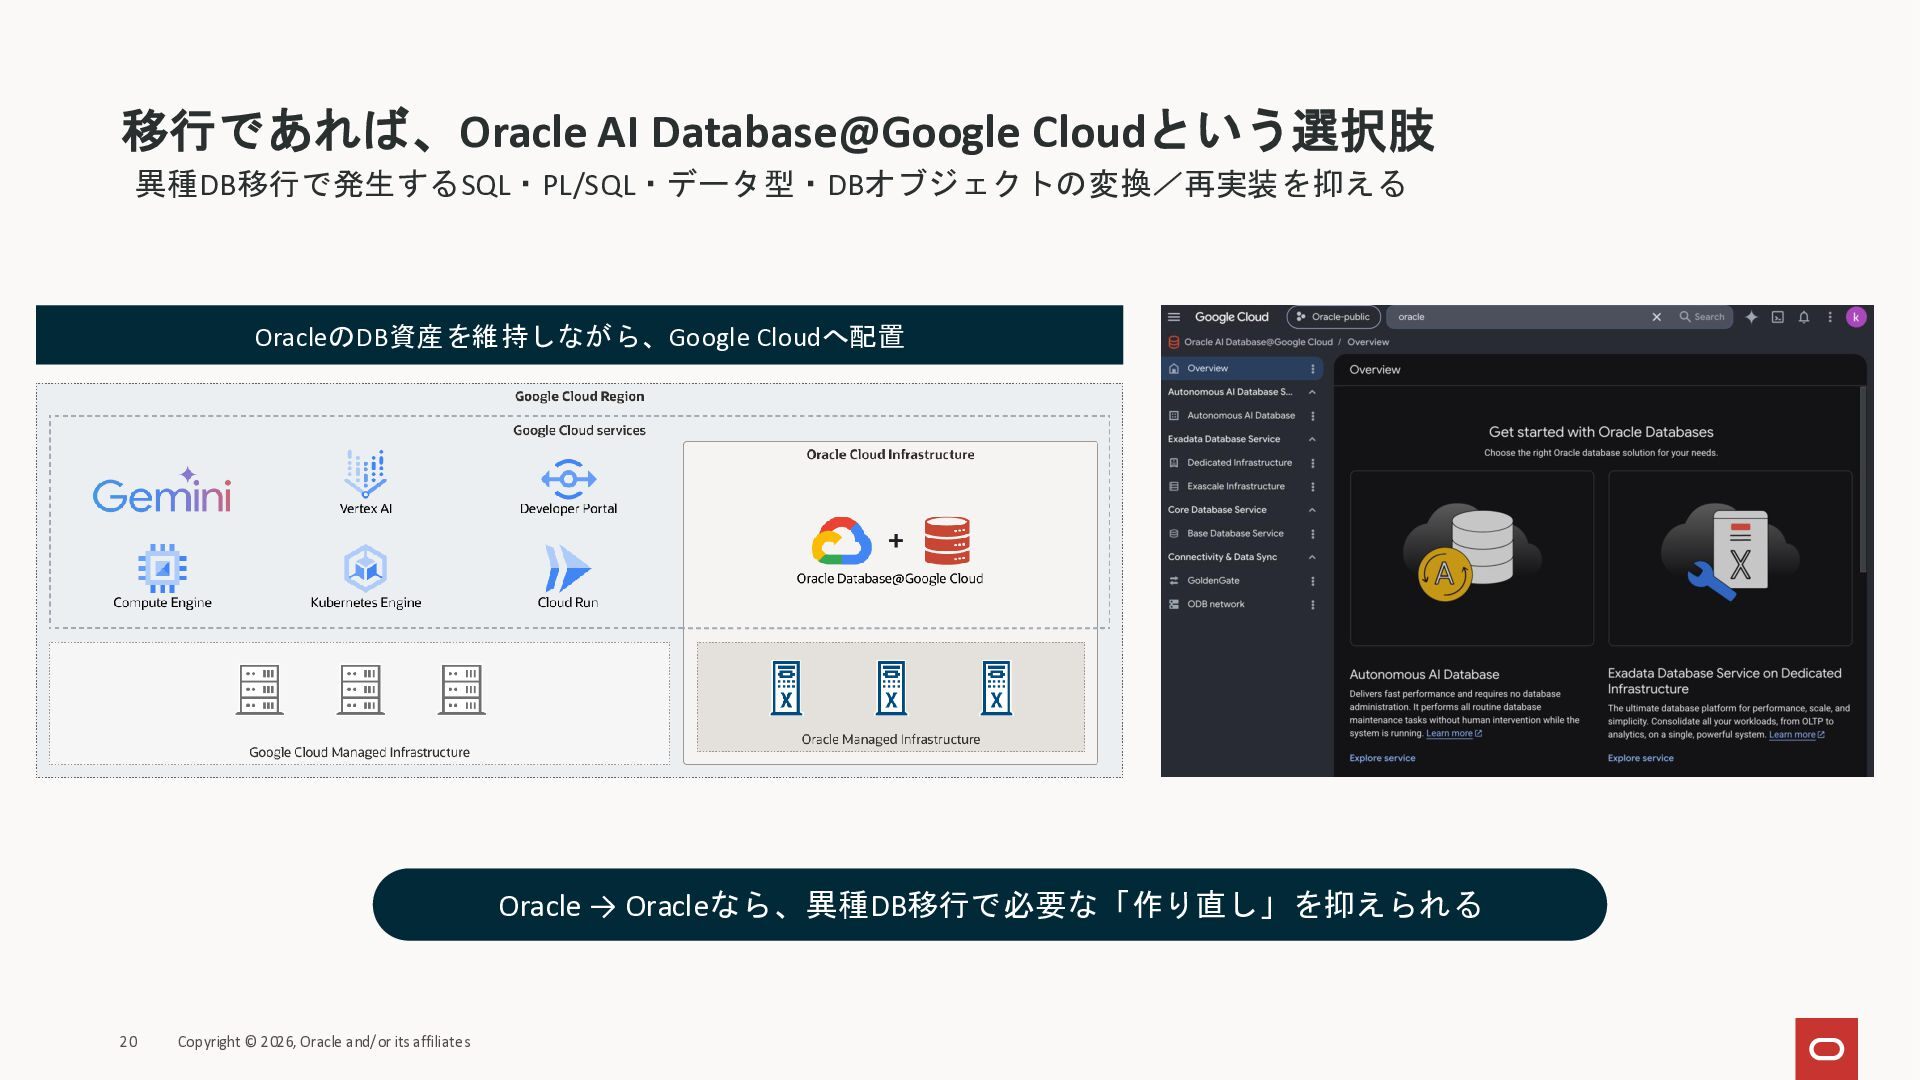
Task: Open kebab menu beside Exascale Infrastructure
Action: coord(1313,487)
